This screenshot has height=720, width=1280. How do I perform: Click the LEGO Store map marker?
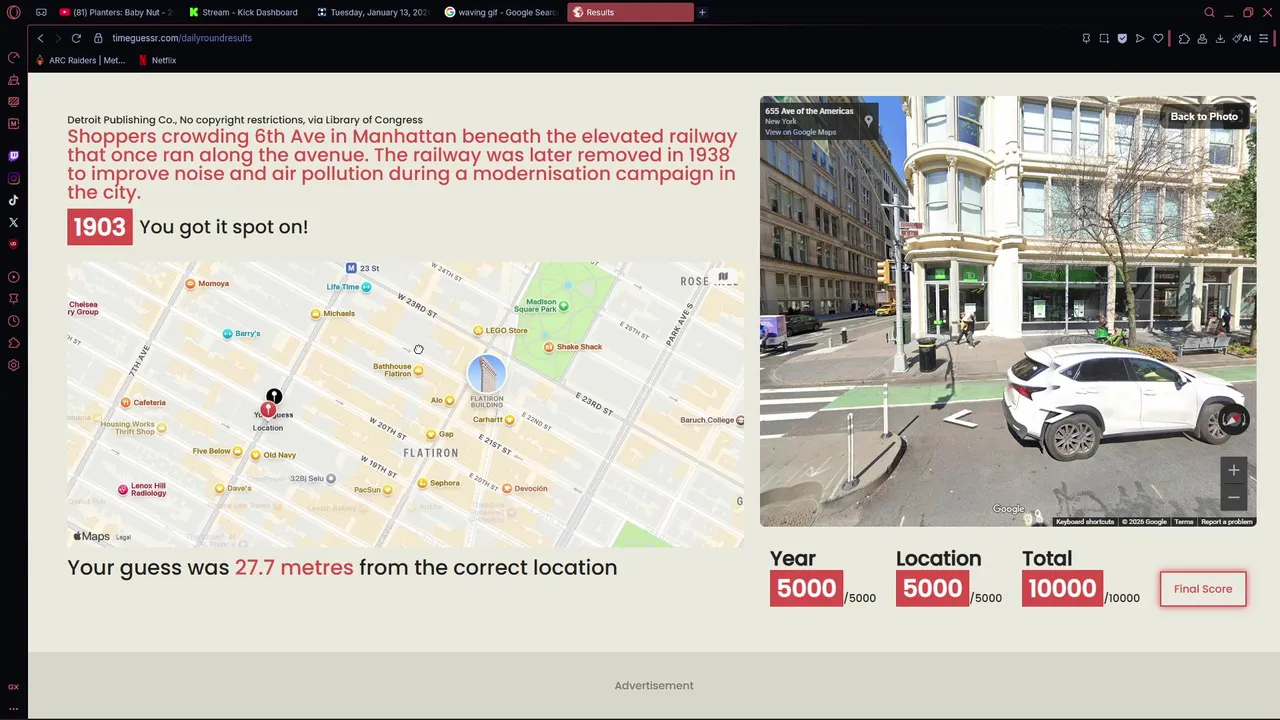[478, 330]
